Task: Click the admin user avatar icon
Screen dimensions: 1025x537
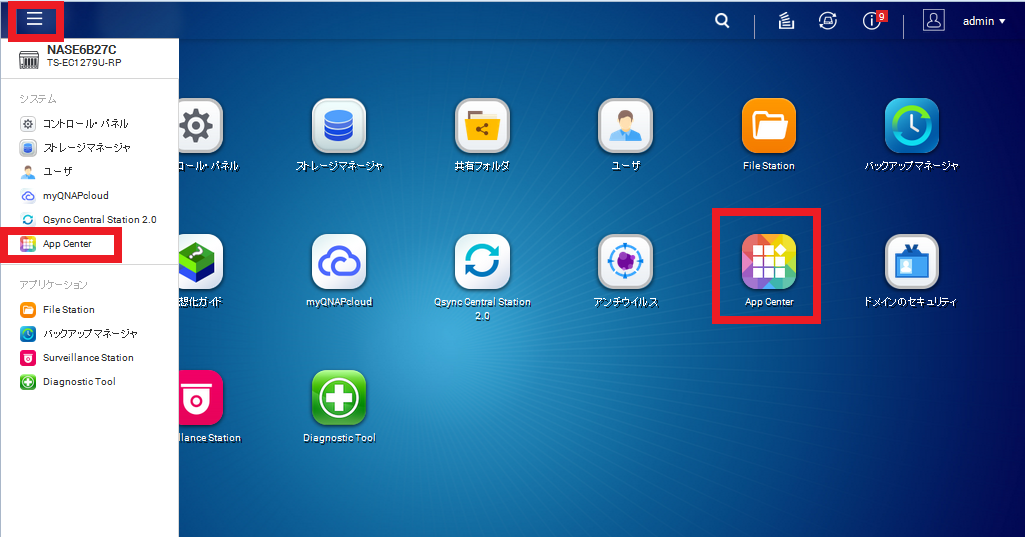Action: (933, 21)
